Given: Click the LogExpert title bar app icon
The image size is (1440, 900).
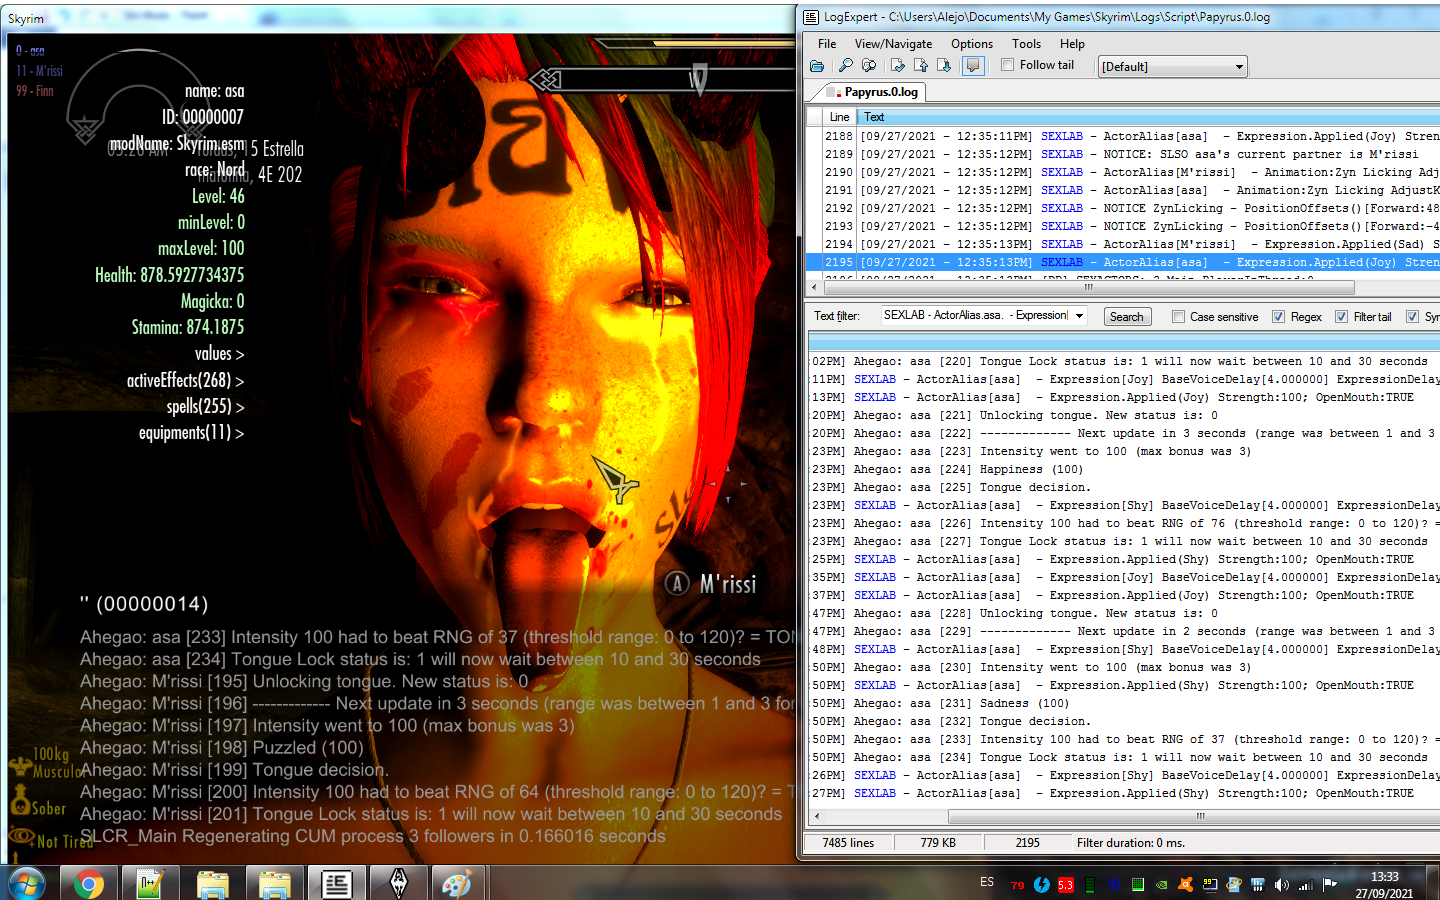Looking at the screenshot, I should click(x=811, y=17).
